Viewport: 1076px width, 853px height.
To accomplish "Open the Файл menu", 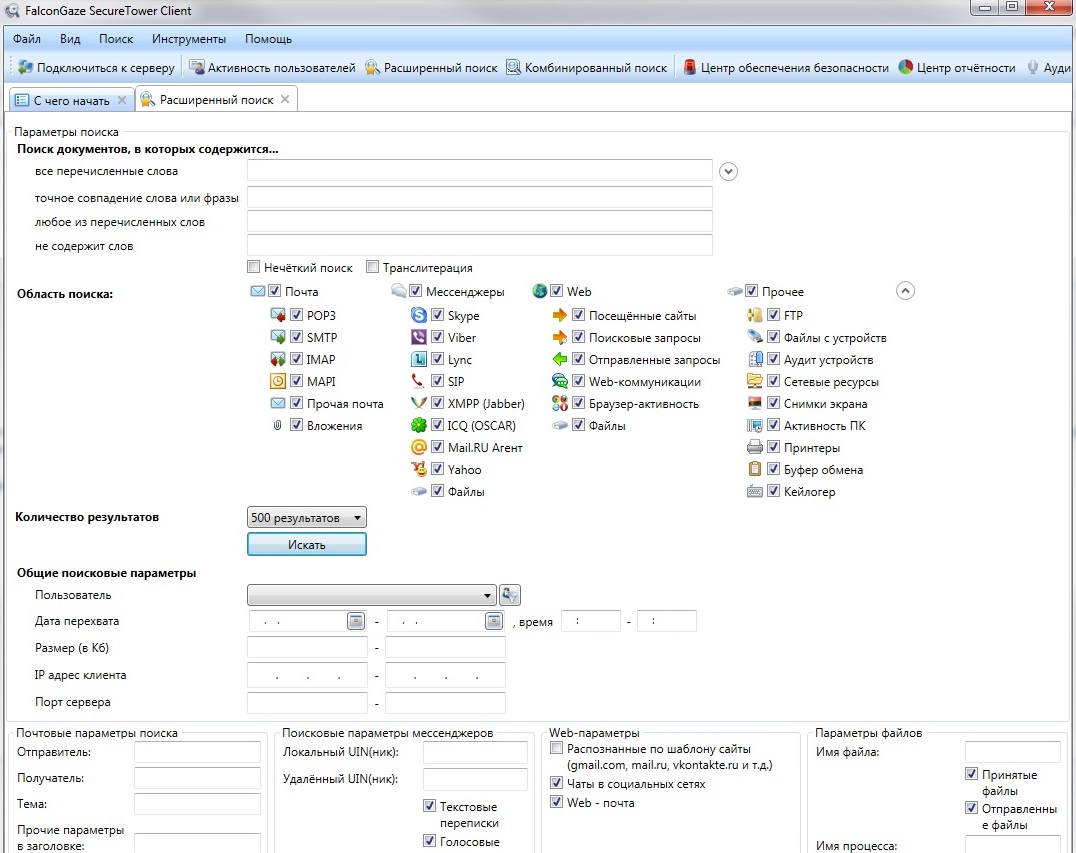I will pos(27,39).
